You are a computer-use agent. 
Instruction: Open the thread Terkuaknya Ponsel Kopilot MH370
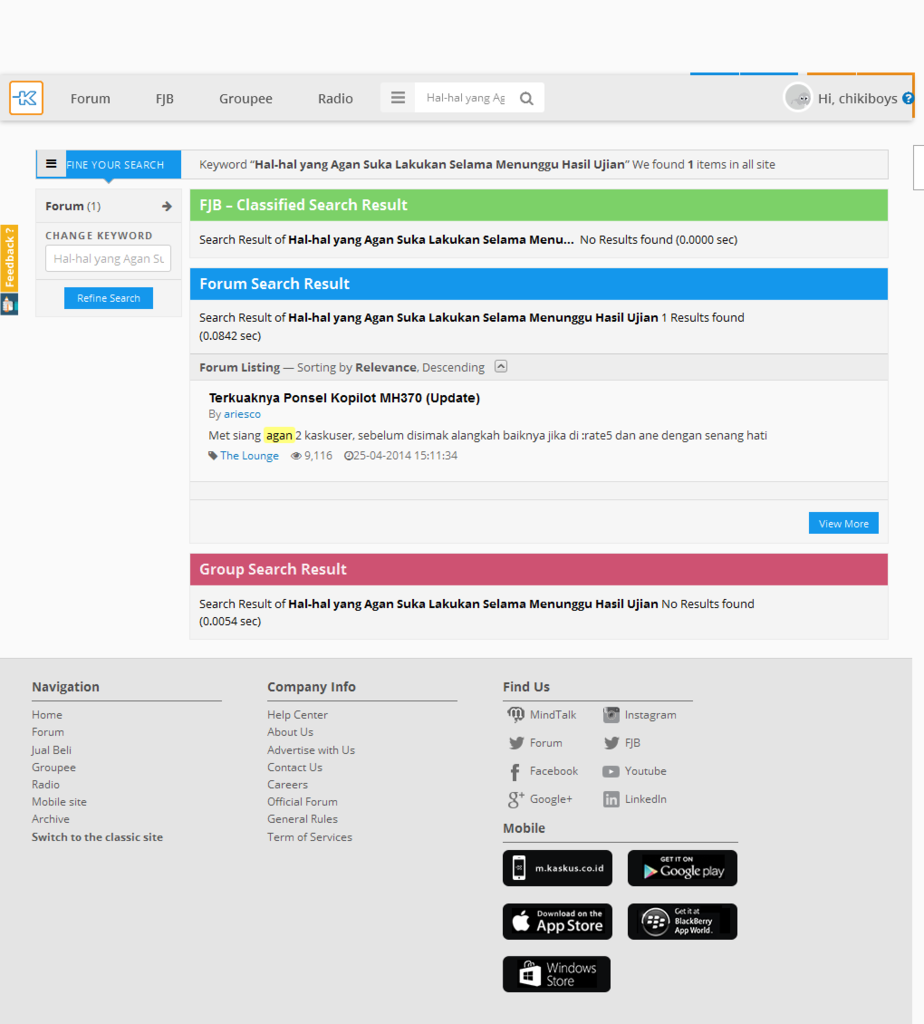click(344, 398)
